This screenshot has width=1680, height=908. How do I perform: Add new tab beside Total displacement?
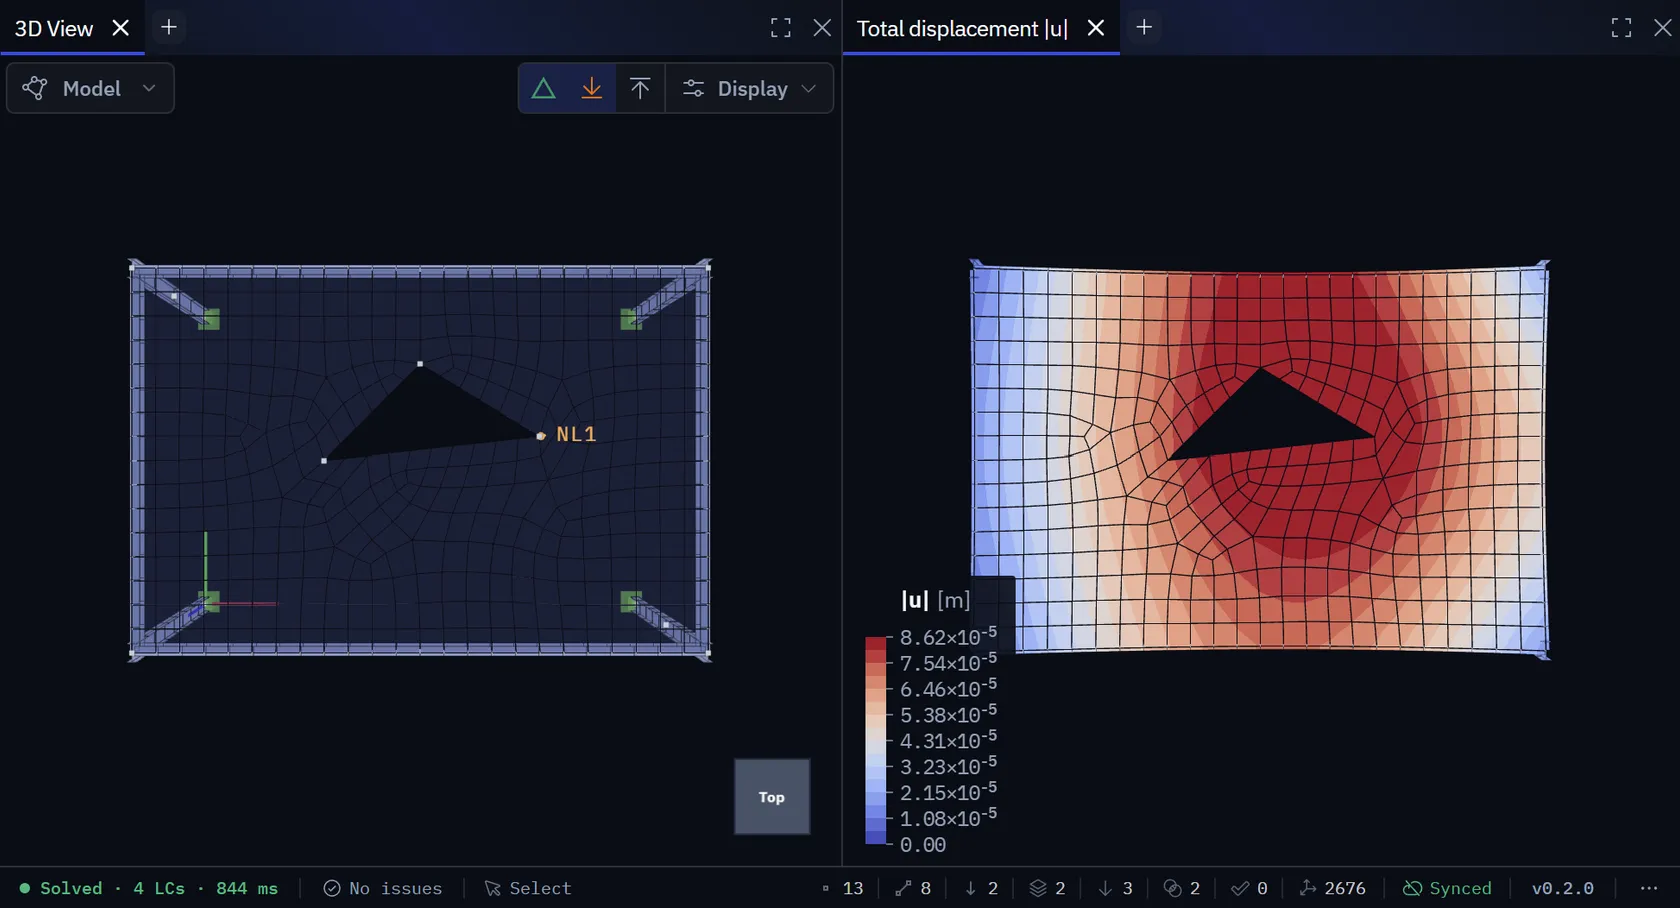[x=1144, y=27]
